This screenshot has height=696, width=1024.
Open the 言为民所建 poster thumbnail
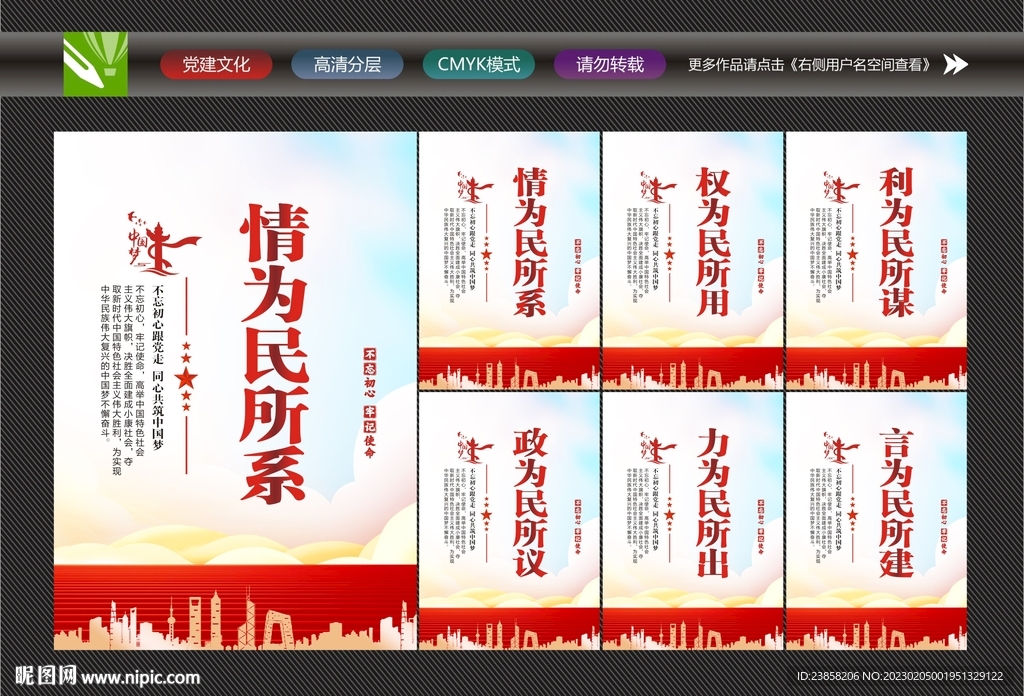[876, 521]
